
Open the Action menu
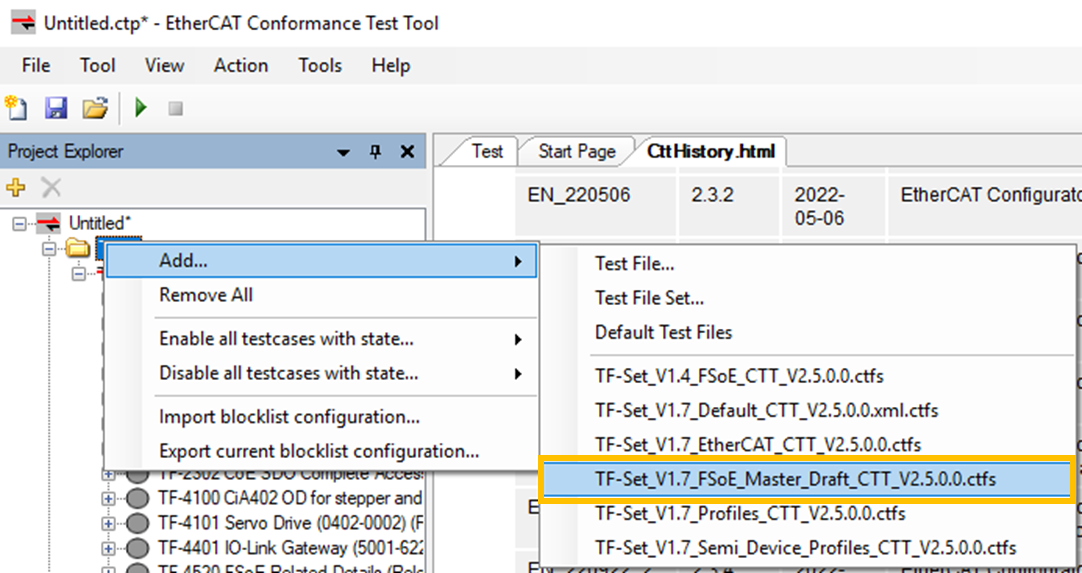tap(241, 66)
